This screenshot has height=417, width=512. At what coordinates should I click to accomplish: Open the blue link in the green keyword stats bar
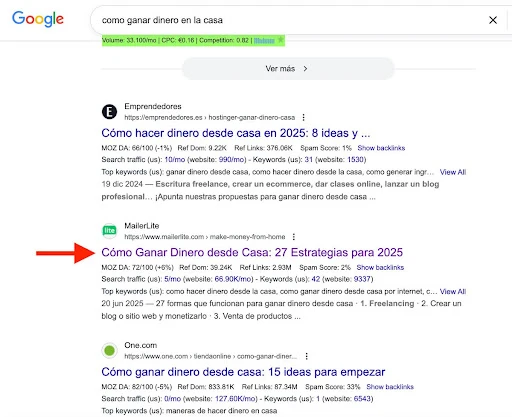264,40
